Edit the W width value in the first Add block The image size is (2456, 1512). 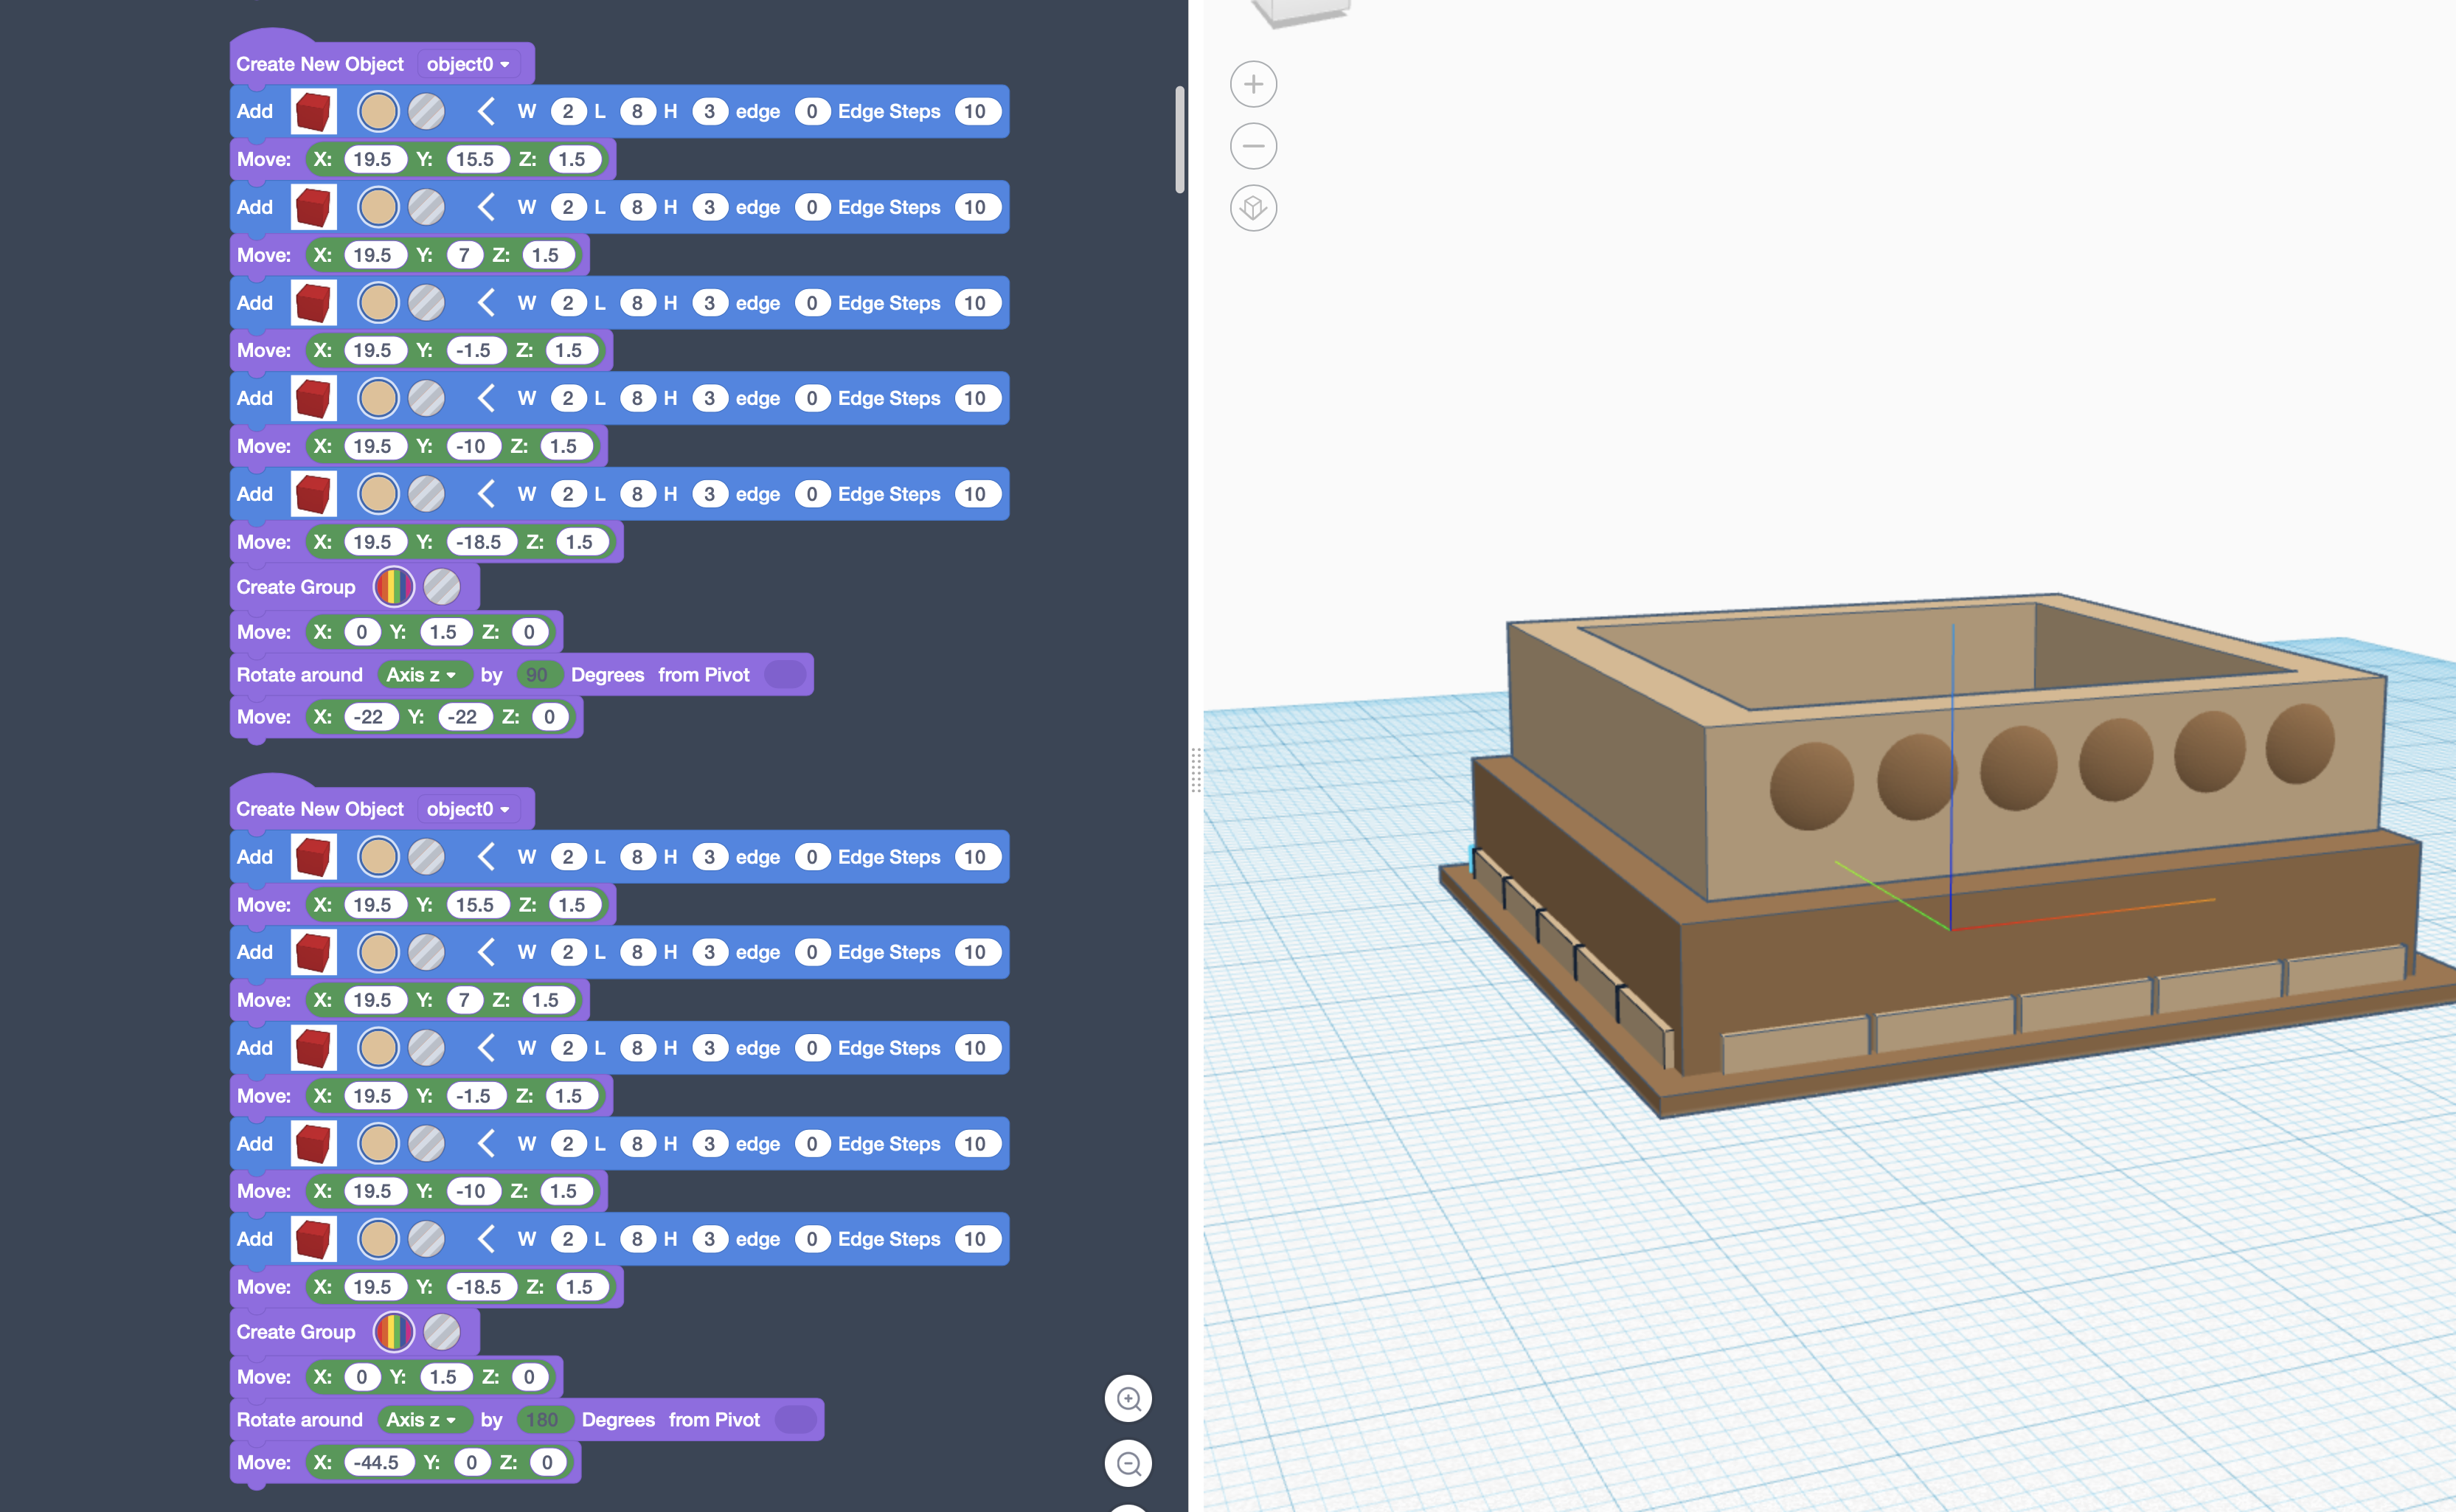[568, 111]
